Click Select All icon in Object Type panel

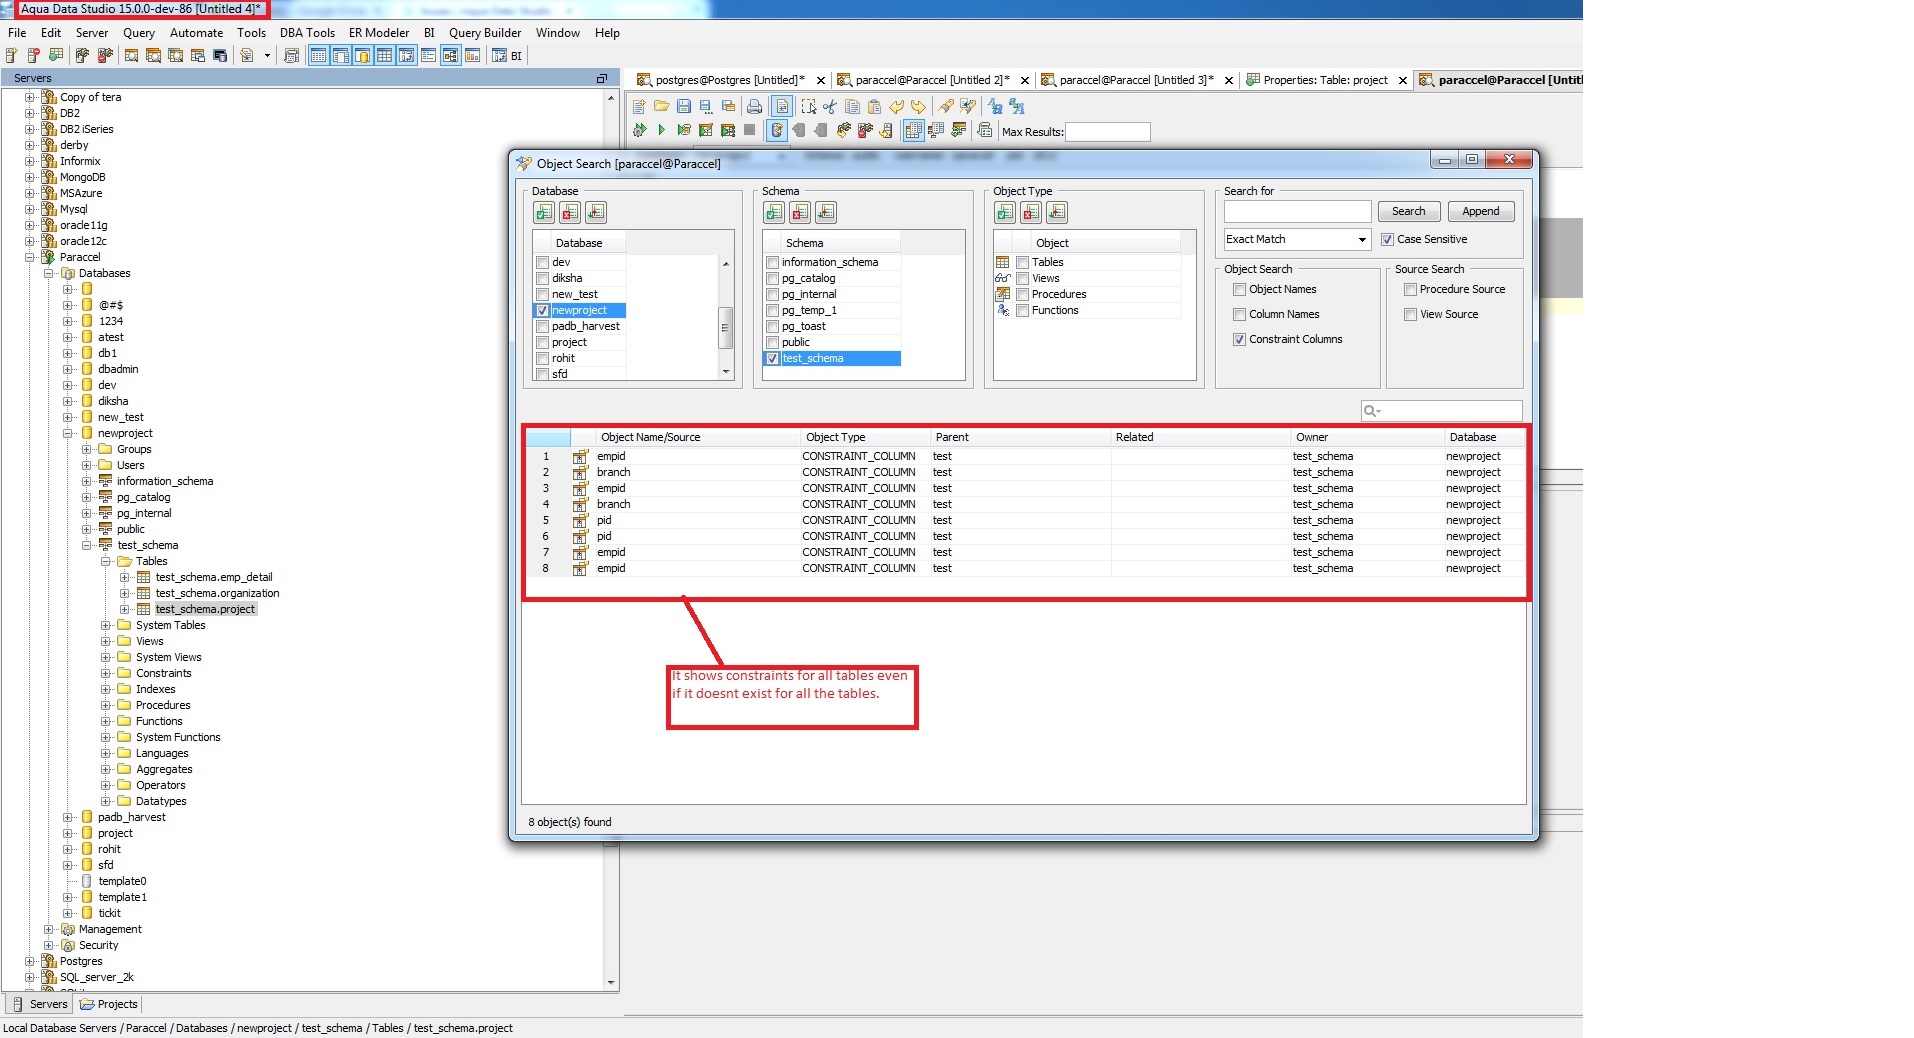(1005, 212)
